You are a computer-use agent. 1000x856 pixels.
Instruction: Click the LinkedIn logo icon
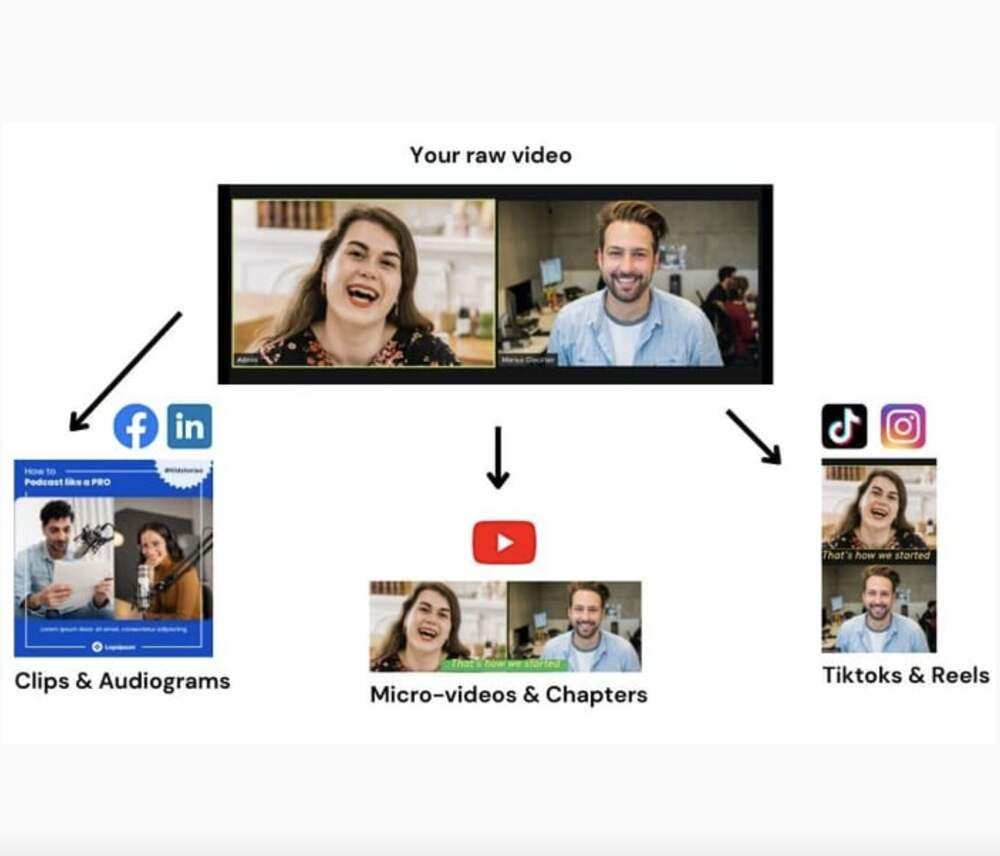click(x=189, y=426)
